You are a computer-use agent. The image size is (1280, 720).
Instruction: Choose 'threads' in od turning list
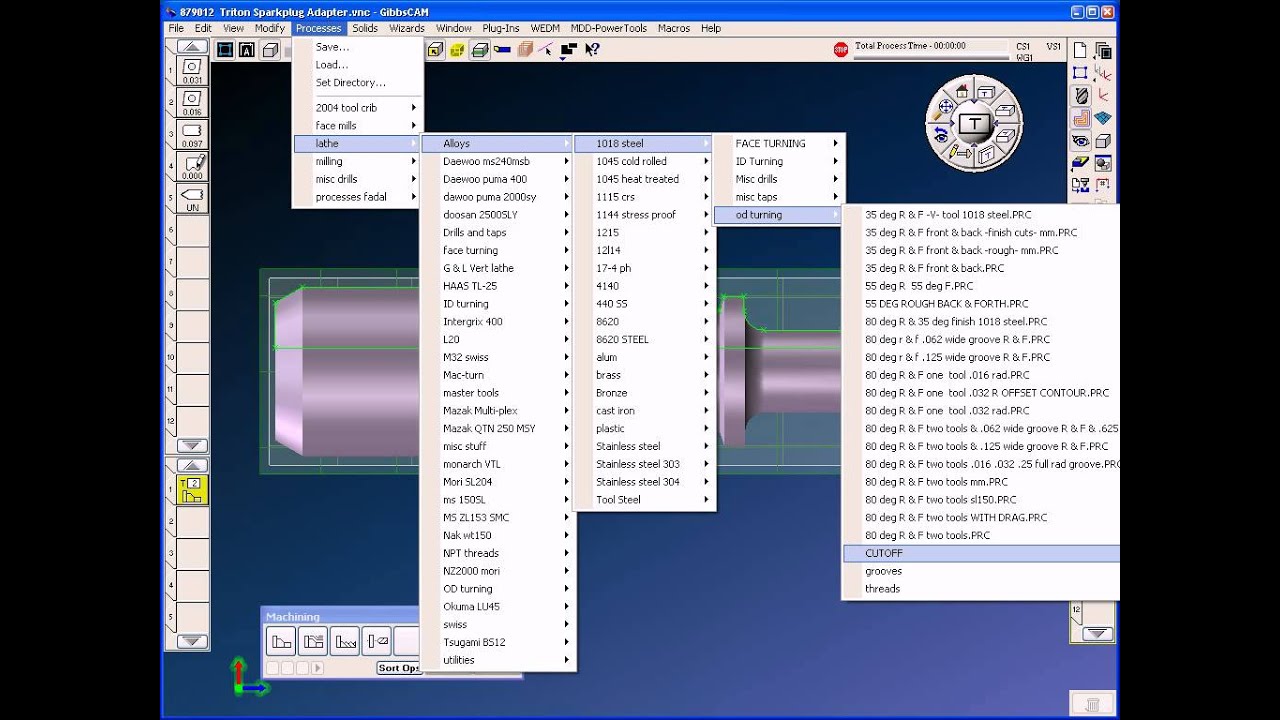click(x=981, y=589)
